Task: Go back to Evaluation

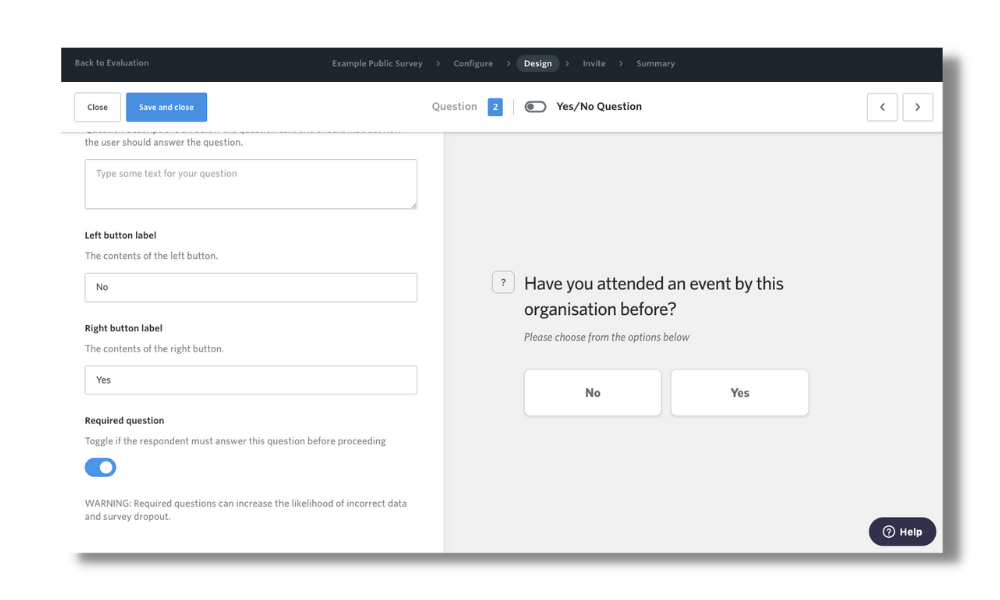Action: point(112,63)
